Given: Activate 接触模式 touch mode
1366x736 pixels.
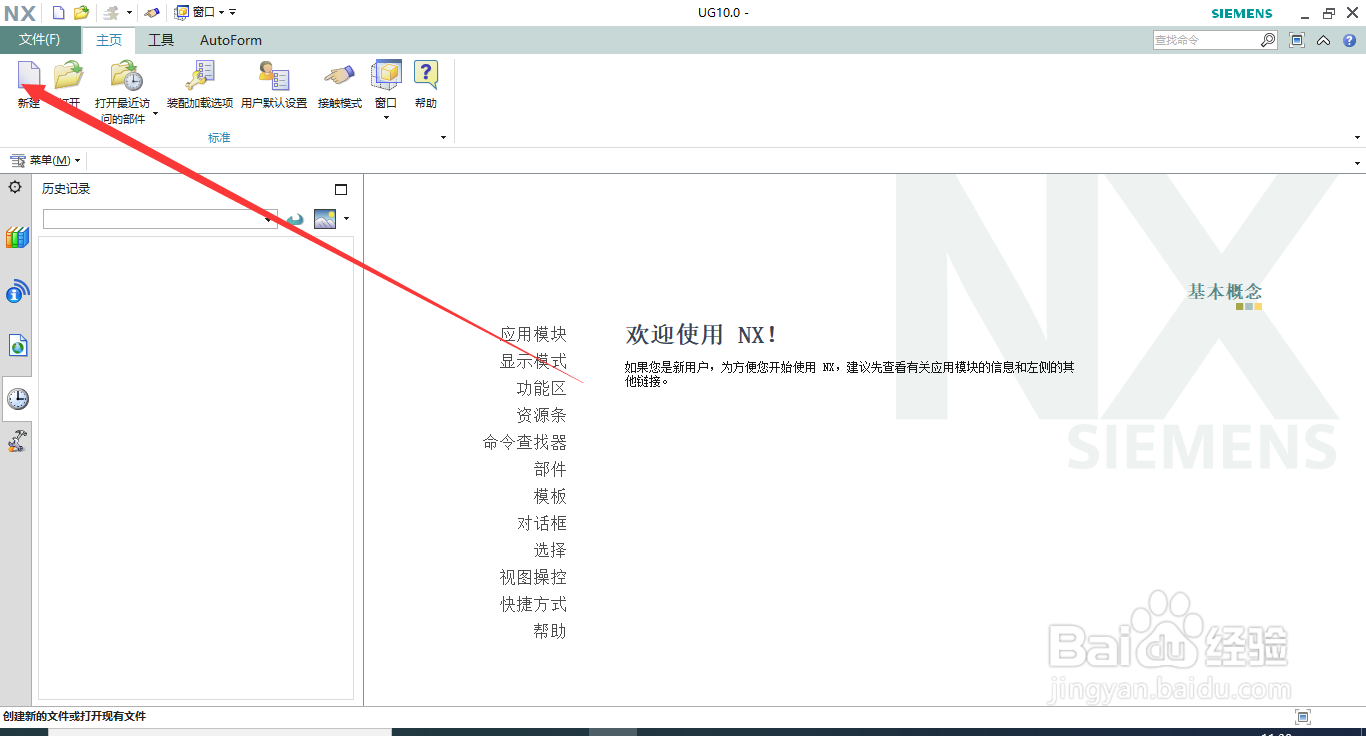Looking at the screenshot, I should pyautogui.click(x=340, y=76).
